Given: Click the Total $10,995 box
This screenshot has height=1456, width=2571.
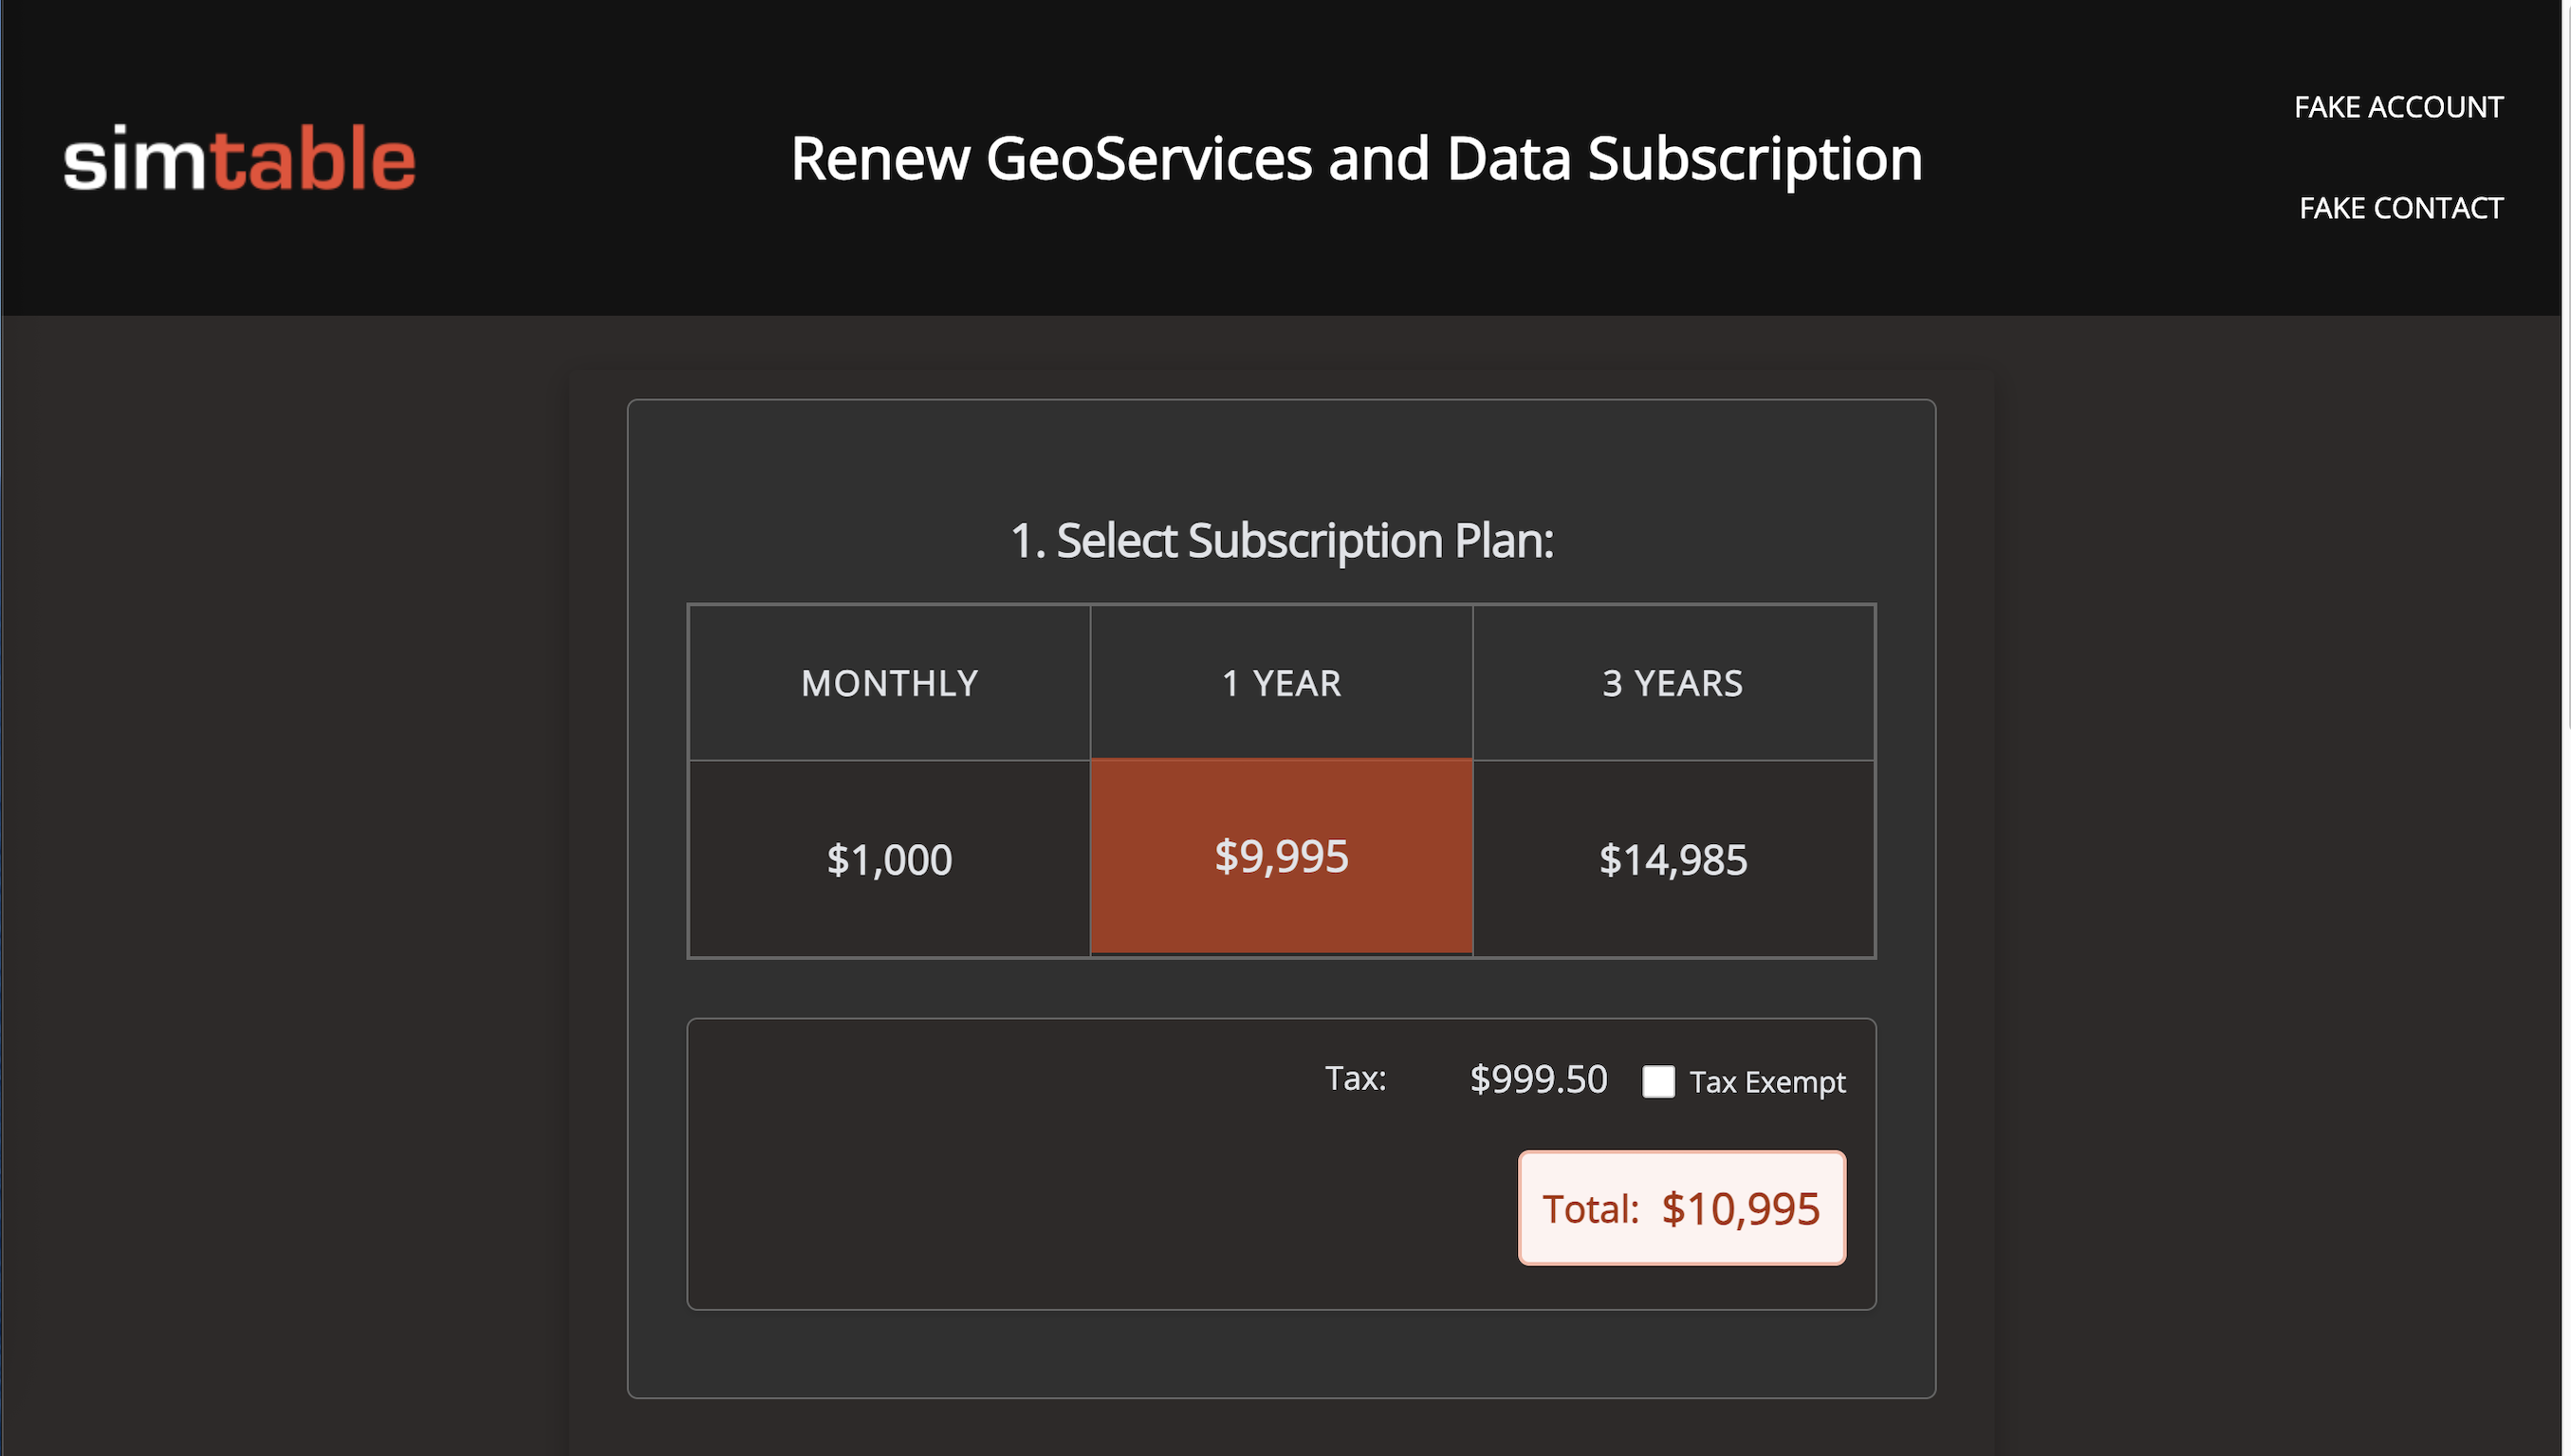Looking at the screenshot, I should coord(1681,1208).
